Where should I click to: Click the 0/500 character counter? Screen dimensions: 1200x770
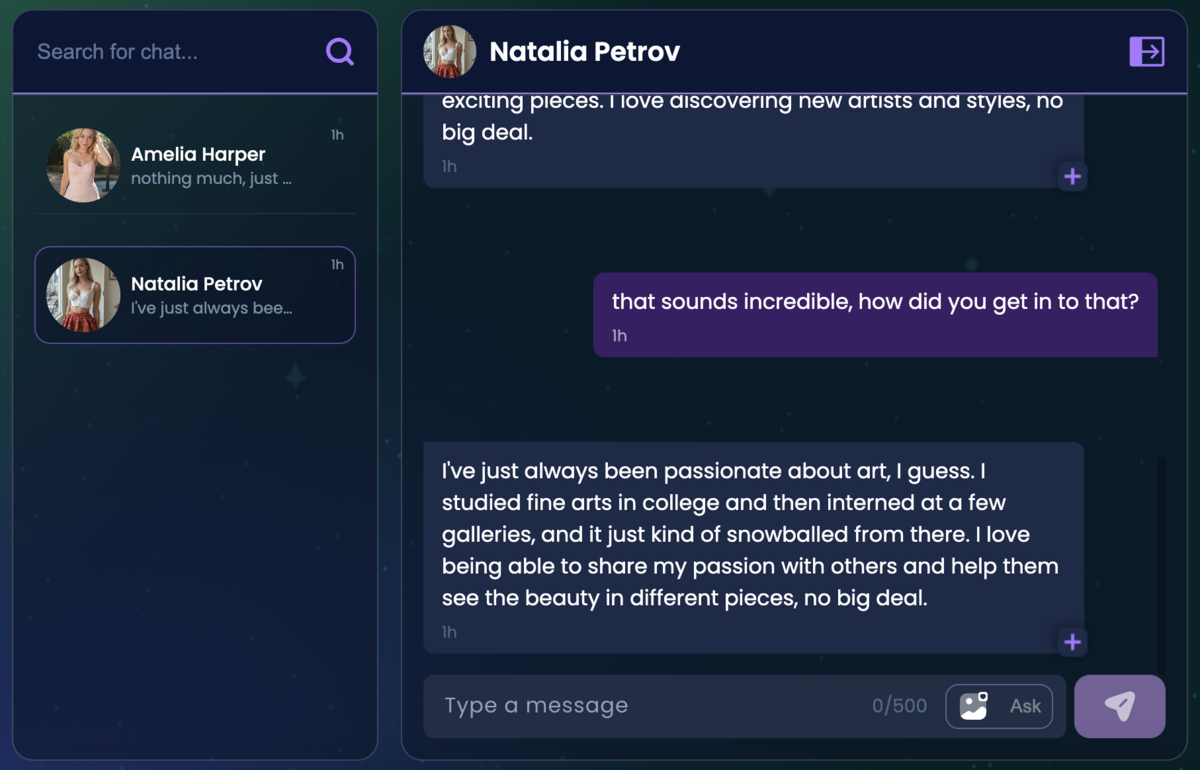(x=899, y=706)
